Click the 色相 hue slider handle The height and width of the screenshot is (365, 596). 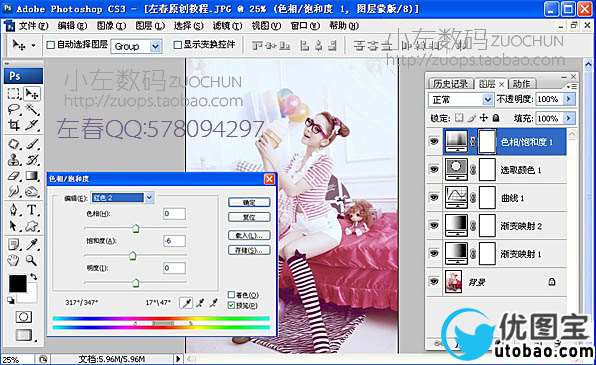pos(136,228)
